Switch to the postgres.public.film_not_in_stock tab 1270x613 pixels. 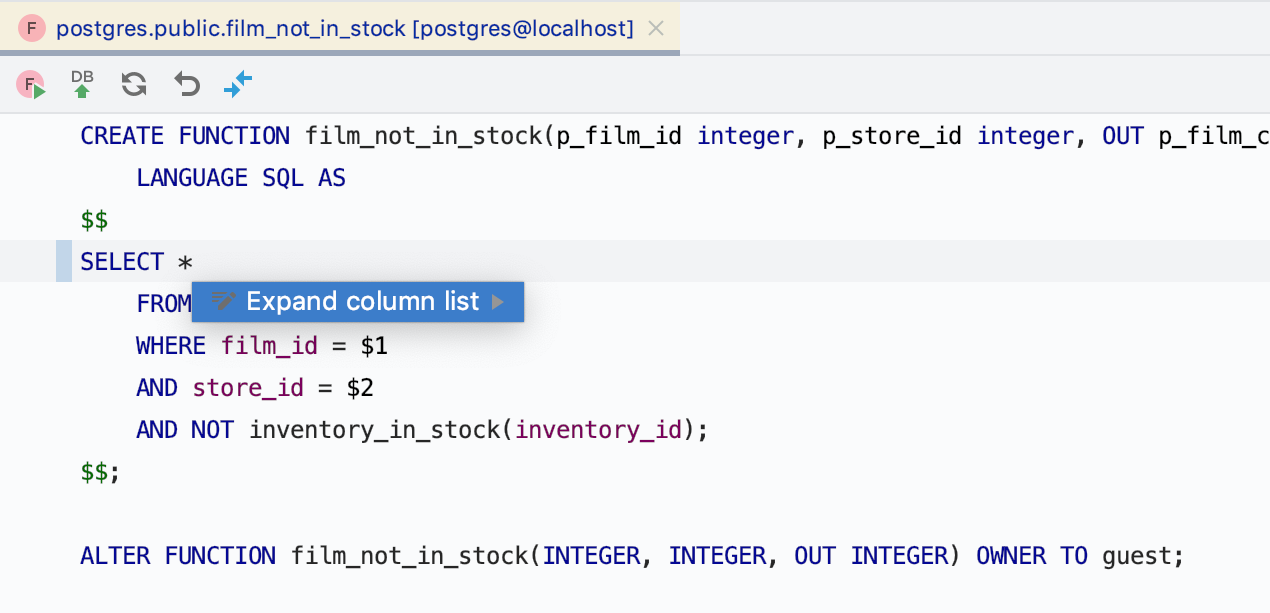(x=344, y=29)
